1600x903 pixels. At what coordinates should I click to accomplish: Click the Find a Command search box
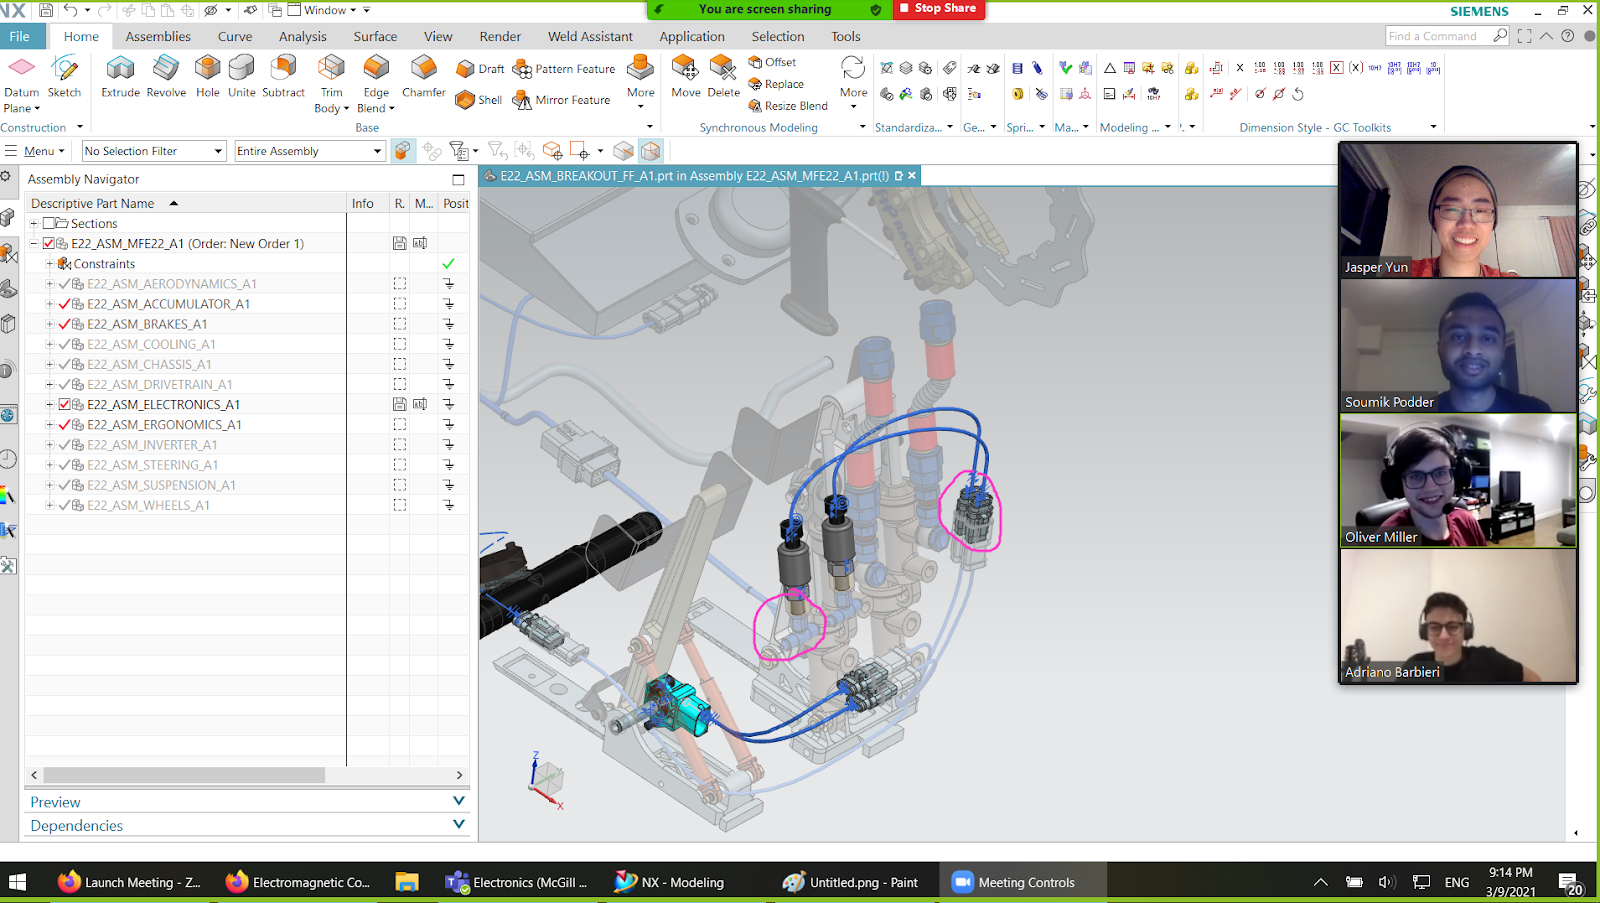pos(1437,36)
